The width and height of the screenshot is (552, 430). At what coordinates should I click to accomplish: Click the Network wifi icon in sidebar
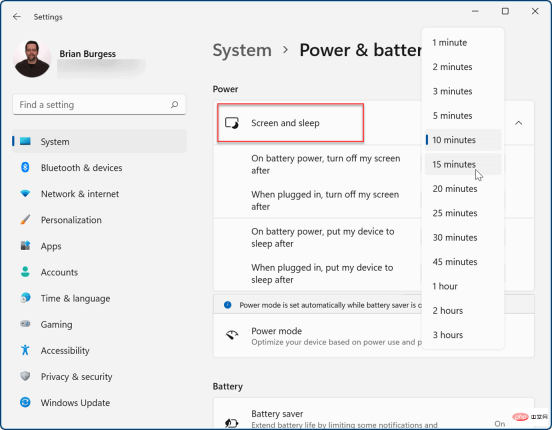coord(25,193)
